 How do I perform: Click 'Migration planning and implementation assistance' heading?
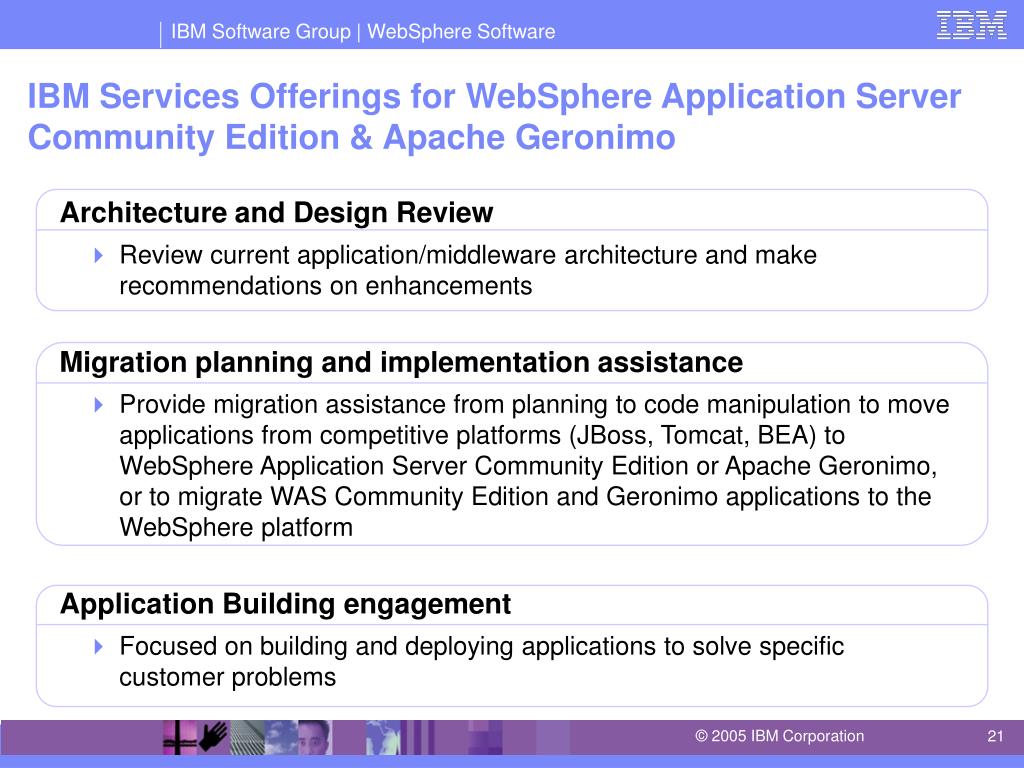pyautogui.click(x=401, y=362)
